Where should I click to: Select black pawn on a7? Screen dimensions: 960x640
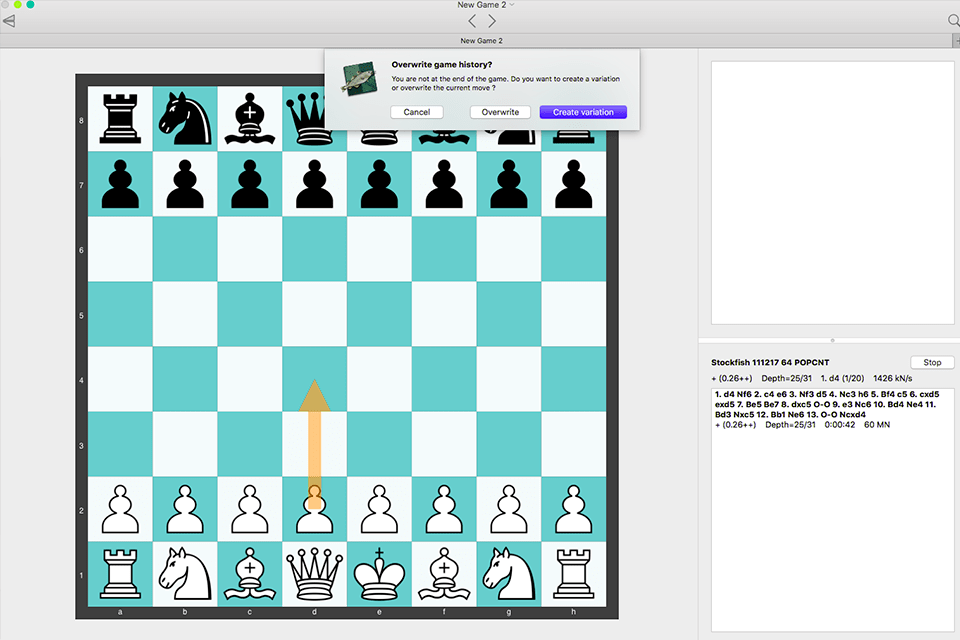coord(120,184)
